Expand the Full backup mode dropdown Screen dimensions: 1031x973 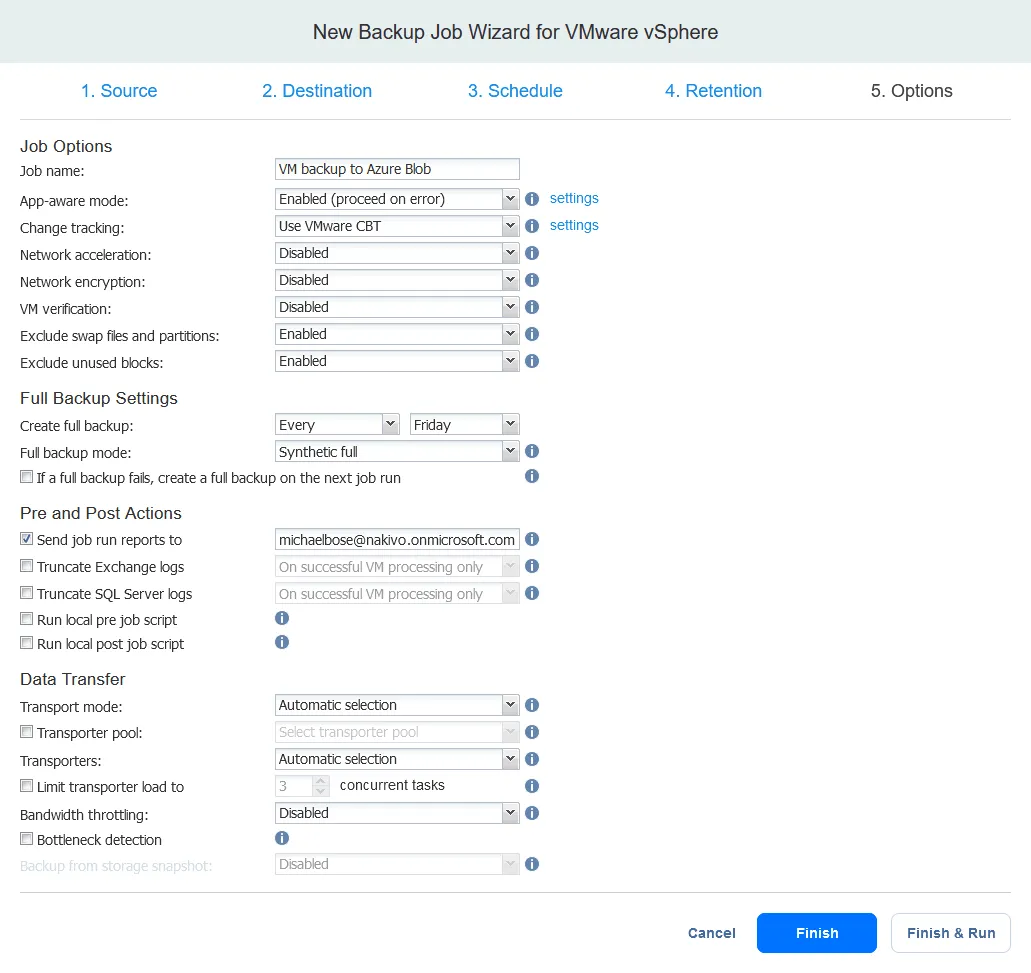(x=397, y=452)
